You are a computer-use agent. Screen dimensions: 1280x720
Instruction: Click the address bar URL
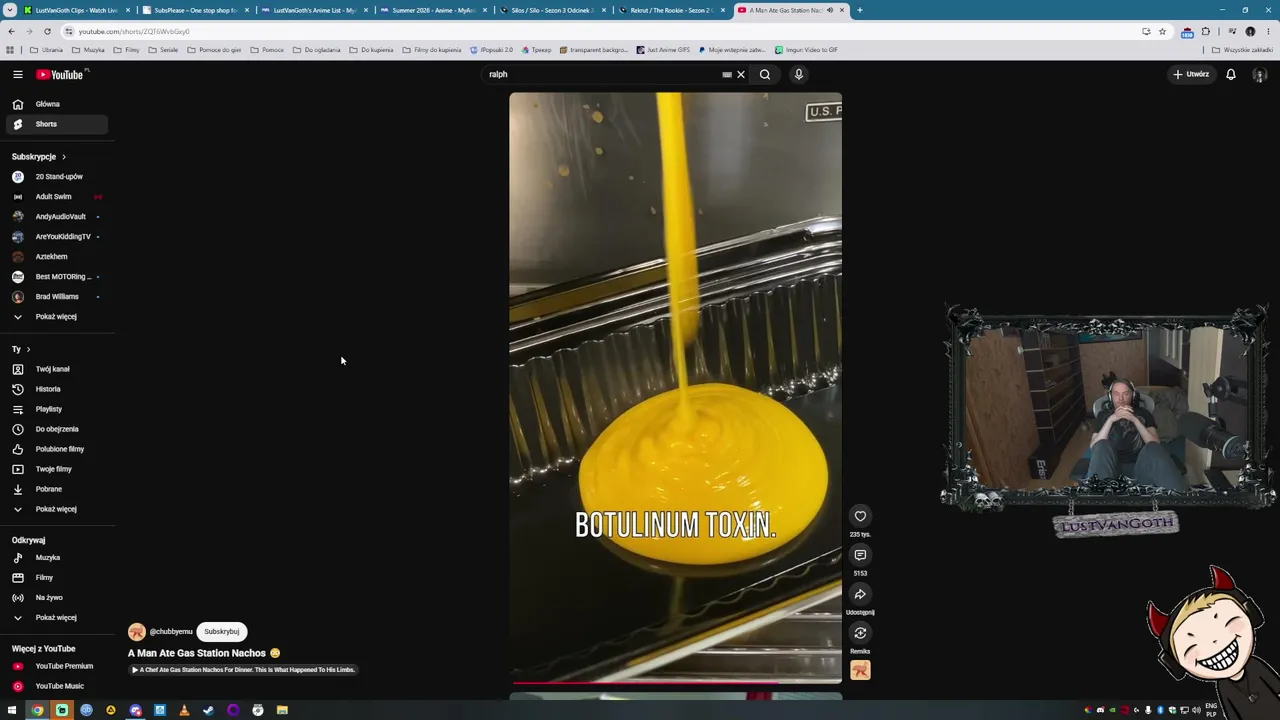(x=134, y=31)
